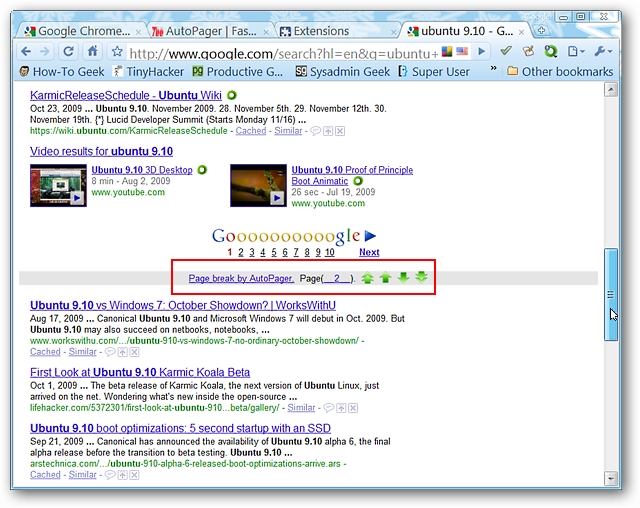Click the green circle beside Ubuntu 9.10 3D Desktop

point(202,170)
